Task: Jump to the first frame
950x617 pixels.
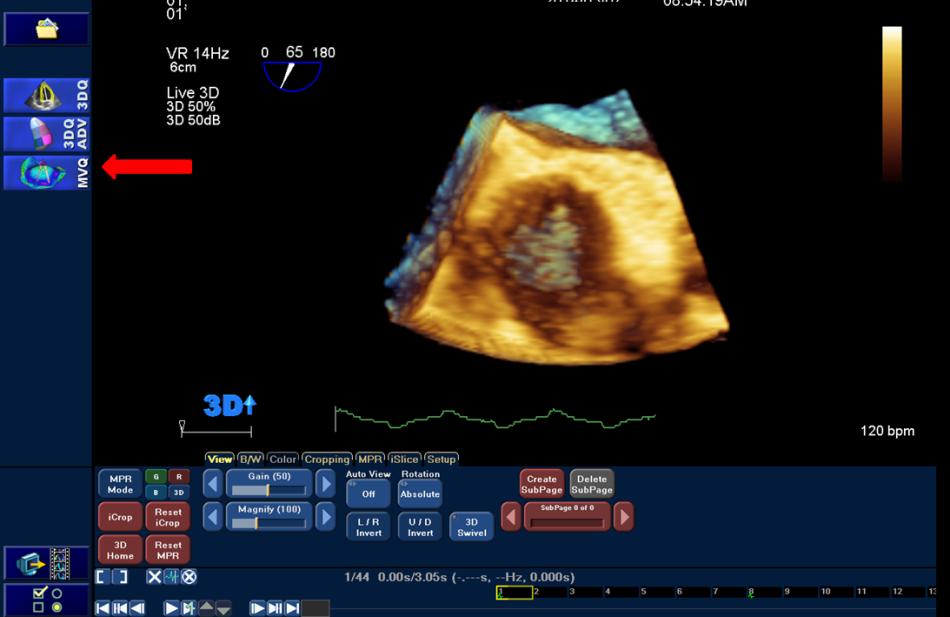Action: [103, 608]
